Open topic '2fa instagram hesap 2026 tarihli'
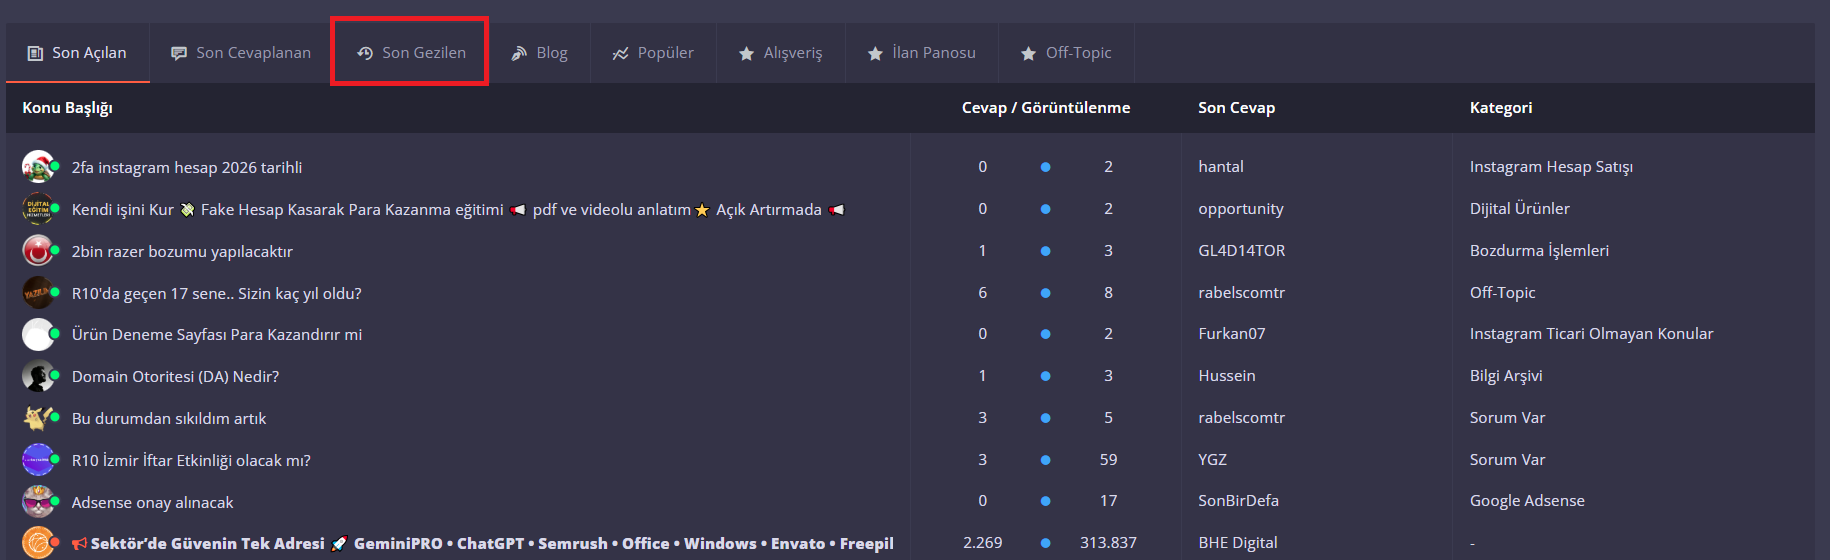Image resolution: width=1830 pixels, height=560 pixels. (187, 167)
